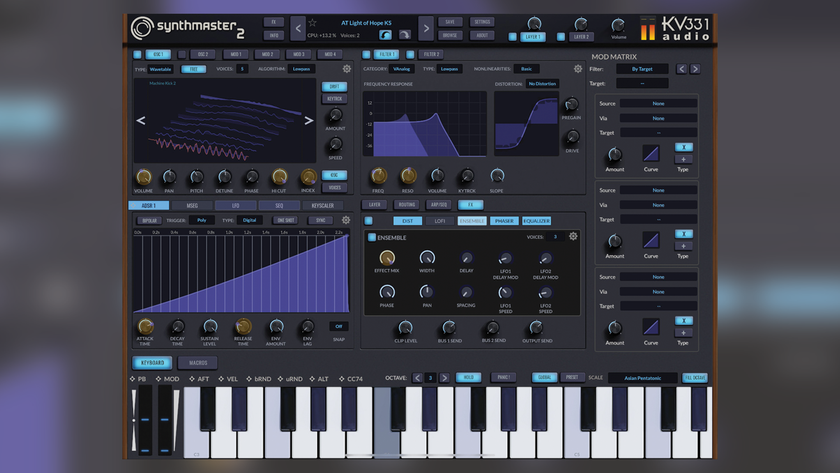Increase the keyboard octave with right arrow
The image size is (840, 473).
click(444, 378)
